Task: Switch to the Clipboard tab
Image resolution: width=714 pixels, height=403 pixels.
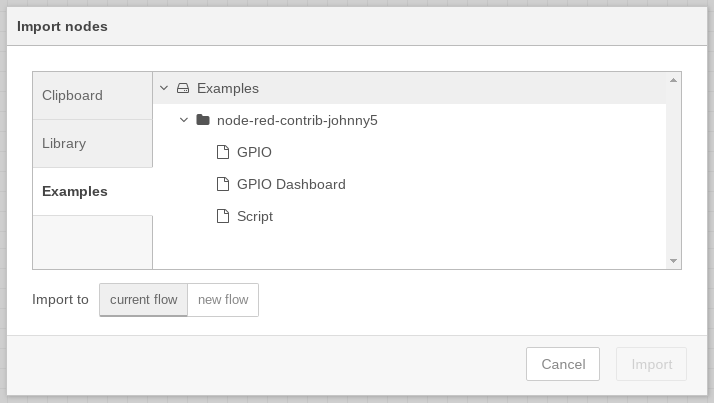Action: tap(92, 96)
